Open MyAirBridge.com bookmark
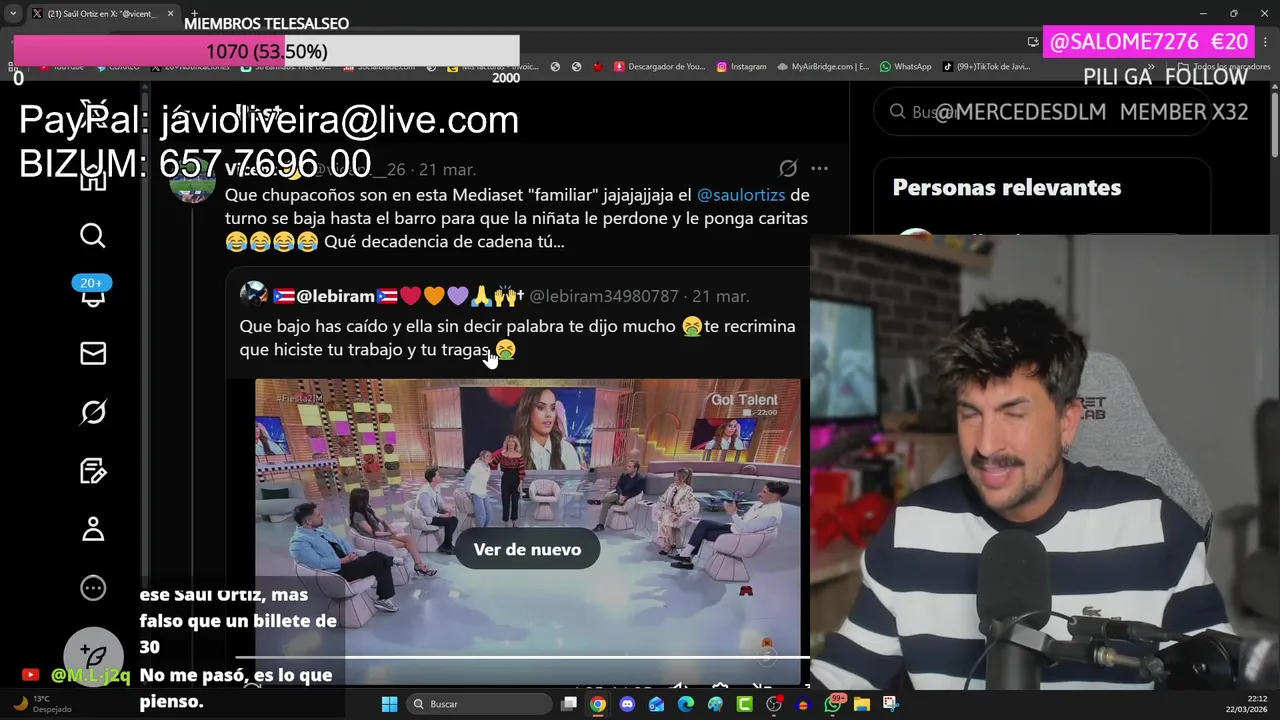The width and height of the screenshot is (1280, 720). (821, 67)
